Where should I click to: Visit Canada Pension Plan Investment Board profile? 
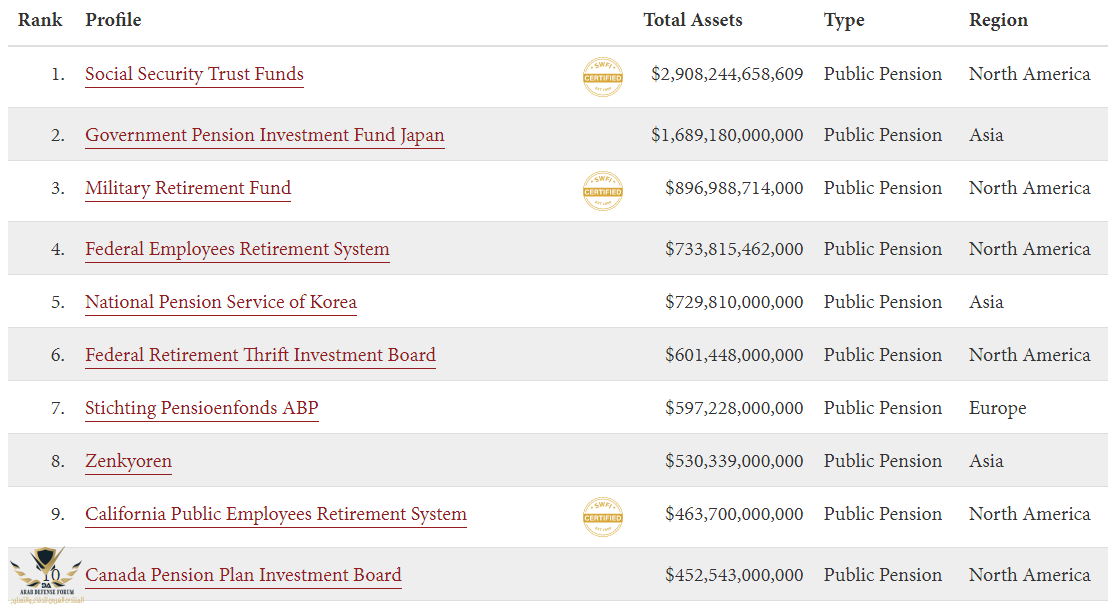click(x=243, y=575)
